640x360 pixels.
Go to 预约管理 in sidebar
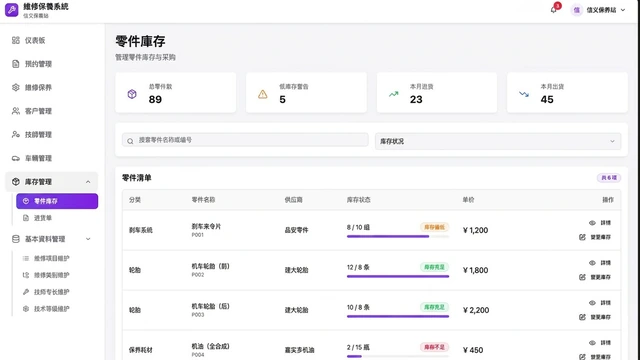point(51,64)
